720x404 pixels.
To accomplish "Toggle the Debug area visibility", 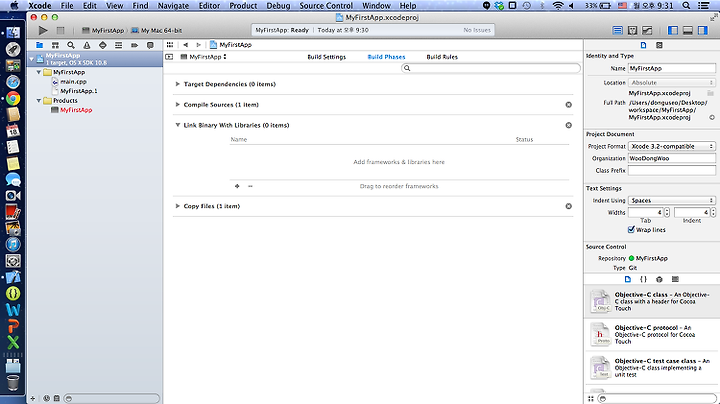I will point(687,30).
